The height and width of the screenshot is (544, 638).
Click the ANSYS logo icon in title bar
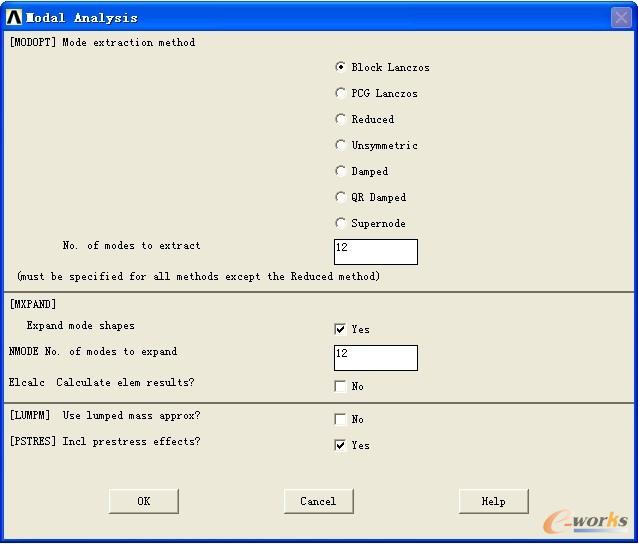[x=14, y=17]
